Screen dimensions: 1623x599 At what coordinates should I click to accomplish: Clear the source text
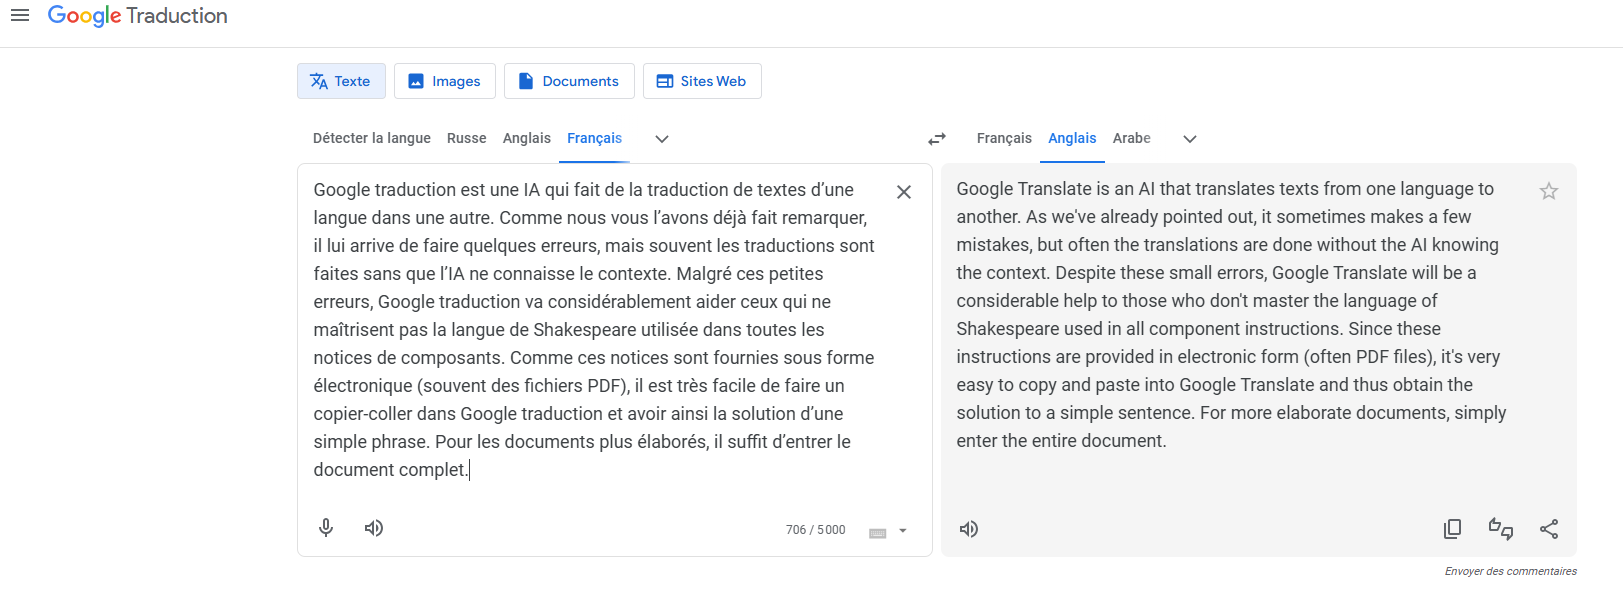pos(904,192)
